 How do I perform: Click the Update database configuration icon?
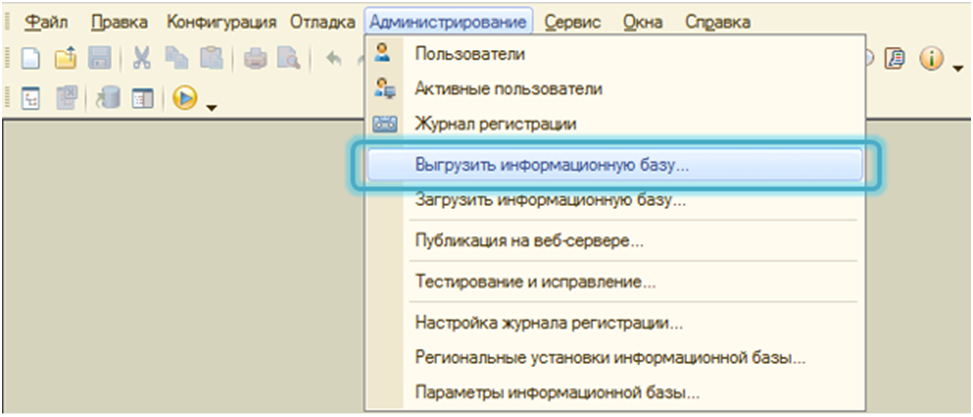(109, 98)
